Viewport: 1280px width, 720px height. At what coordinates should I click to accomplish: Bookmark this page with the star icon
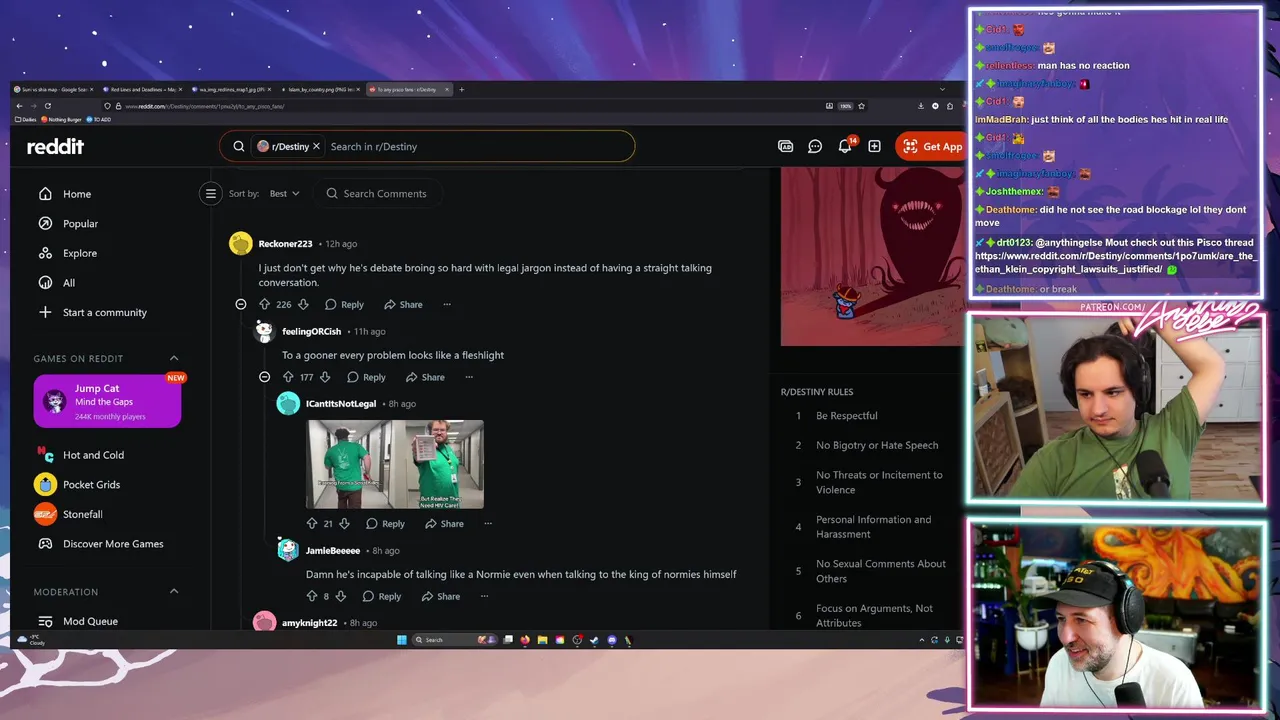pyautogui.click(x=861, y=106)
